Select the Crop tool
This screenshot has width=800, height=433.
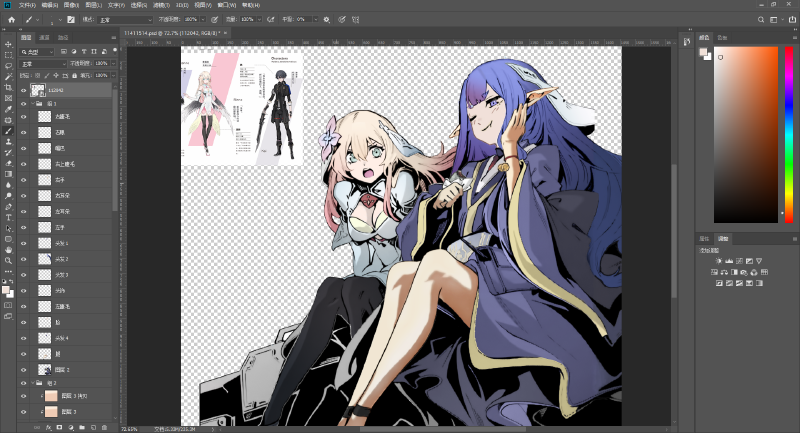(8, 87)
